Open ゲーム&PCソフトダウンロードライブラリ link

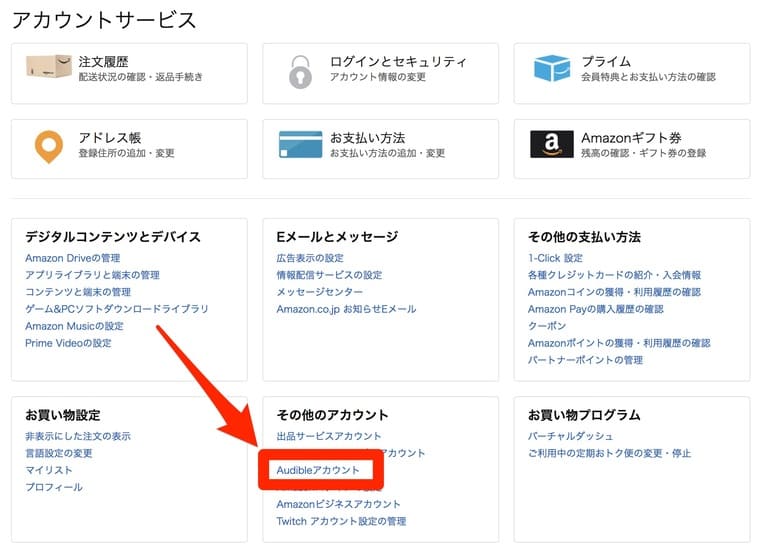[x=117, y=309]
